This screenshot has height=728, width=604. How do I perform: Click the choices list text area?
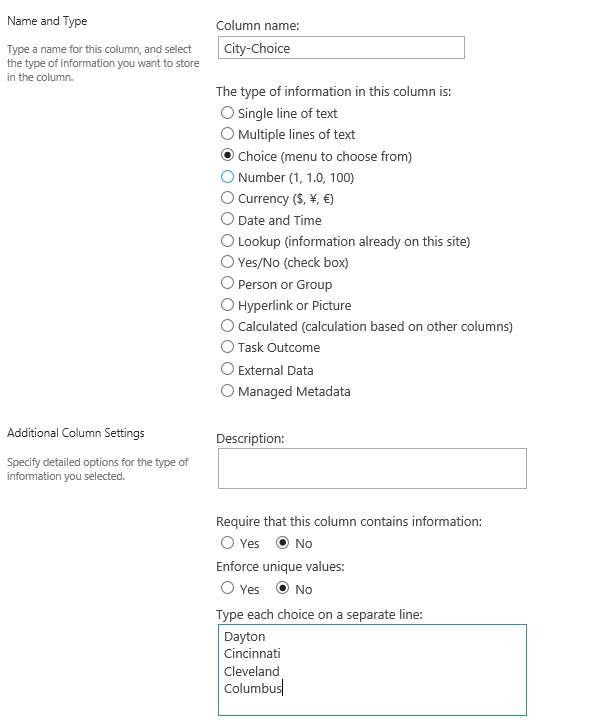pos(371,670)
